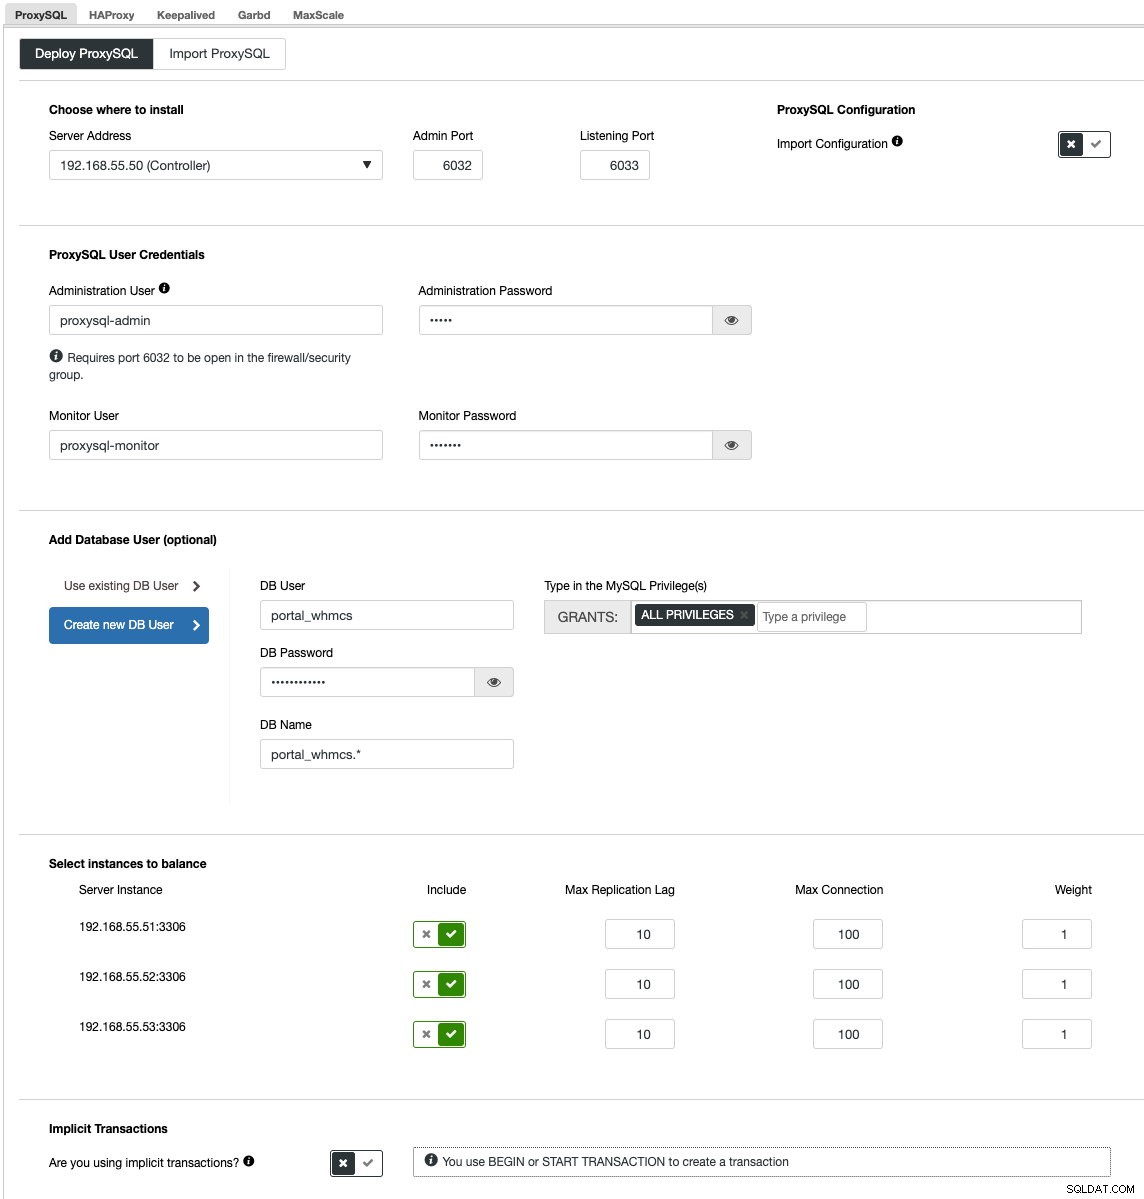Toggle Include switch for 192.168.55.51:3306

pos(439,934)
